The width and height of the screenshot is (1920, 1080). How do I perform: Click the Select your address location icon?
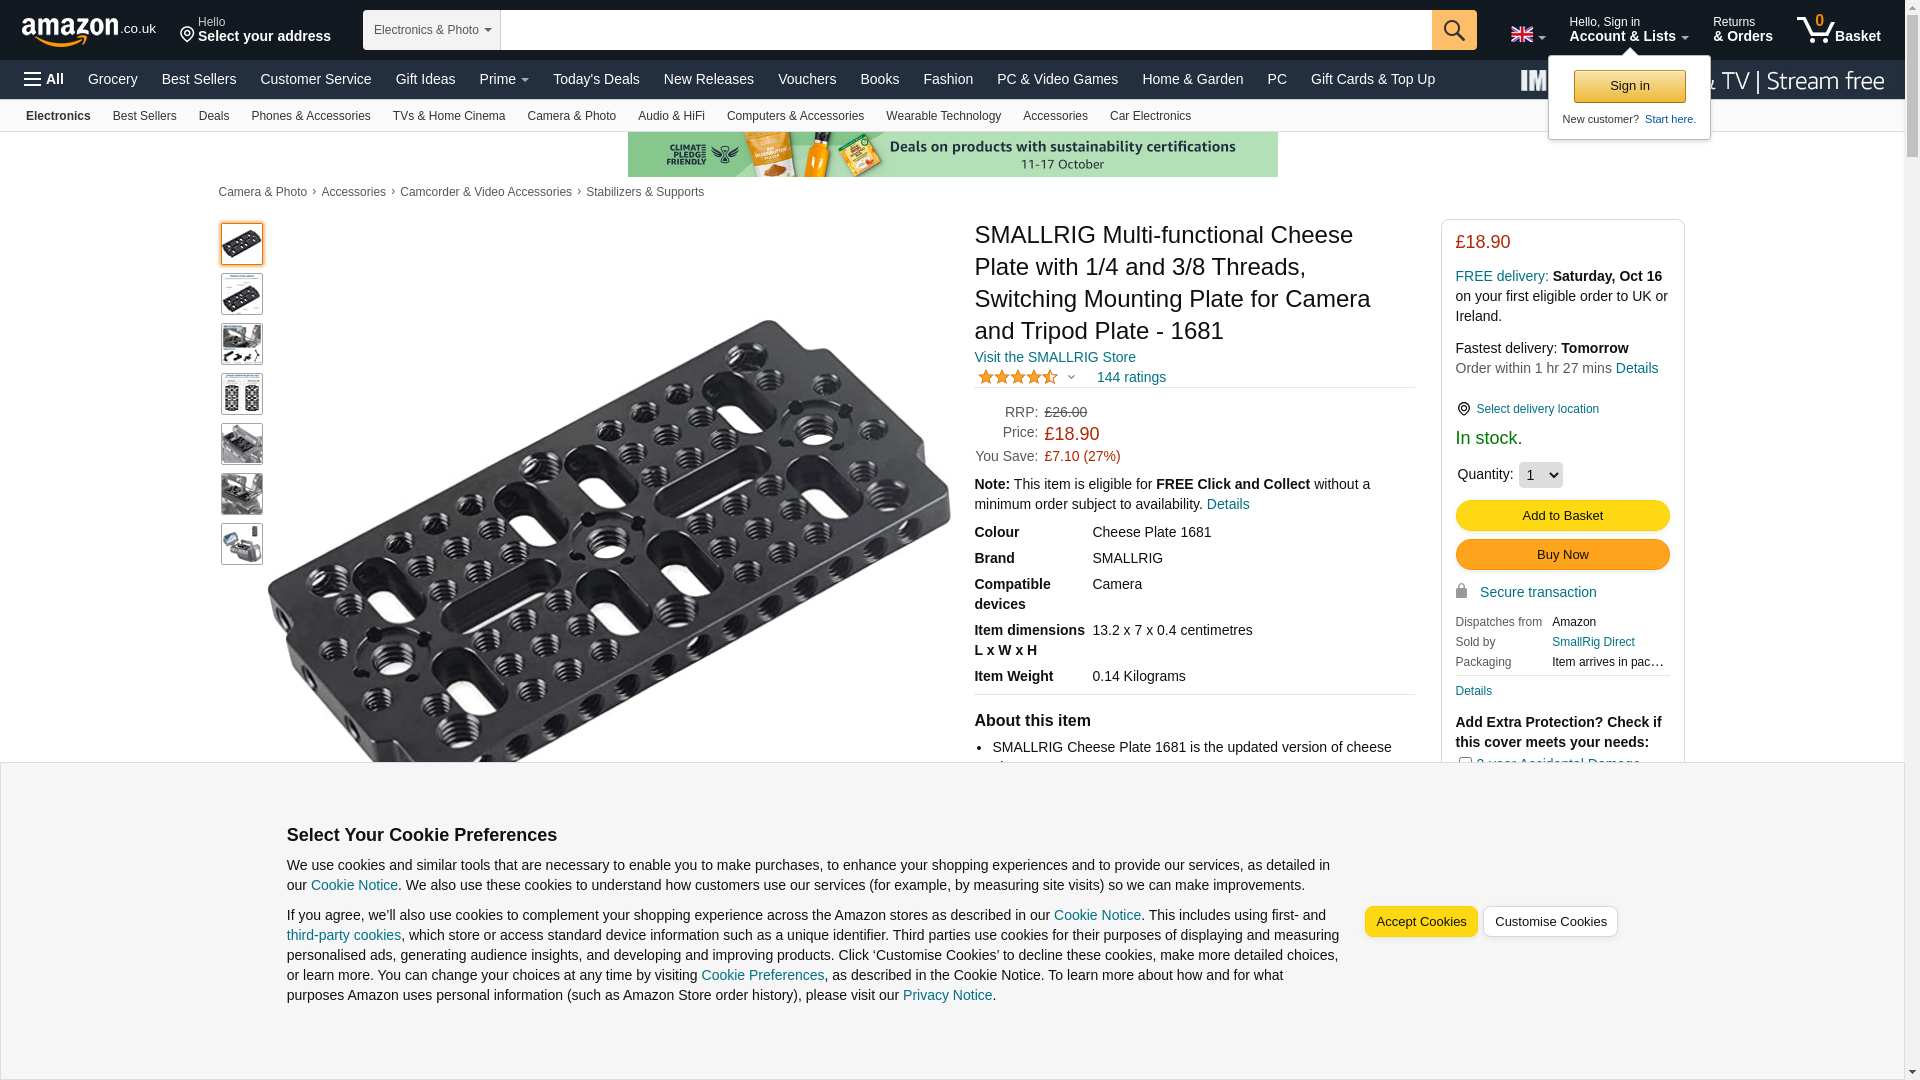click(x=187, y=35)
